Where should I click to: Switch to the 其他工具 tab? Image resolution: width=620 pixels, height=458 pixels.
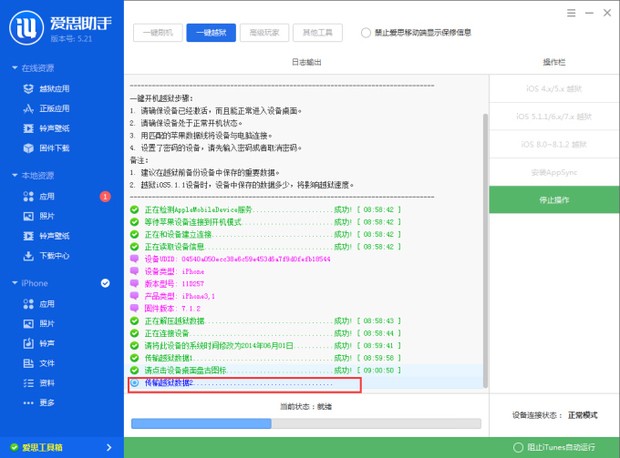click(318, 32)
